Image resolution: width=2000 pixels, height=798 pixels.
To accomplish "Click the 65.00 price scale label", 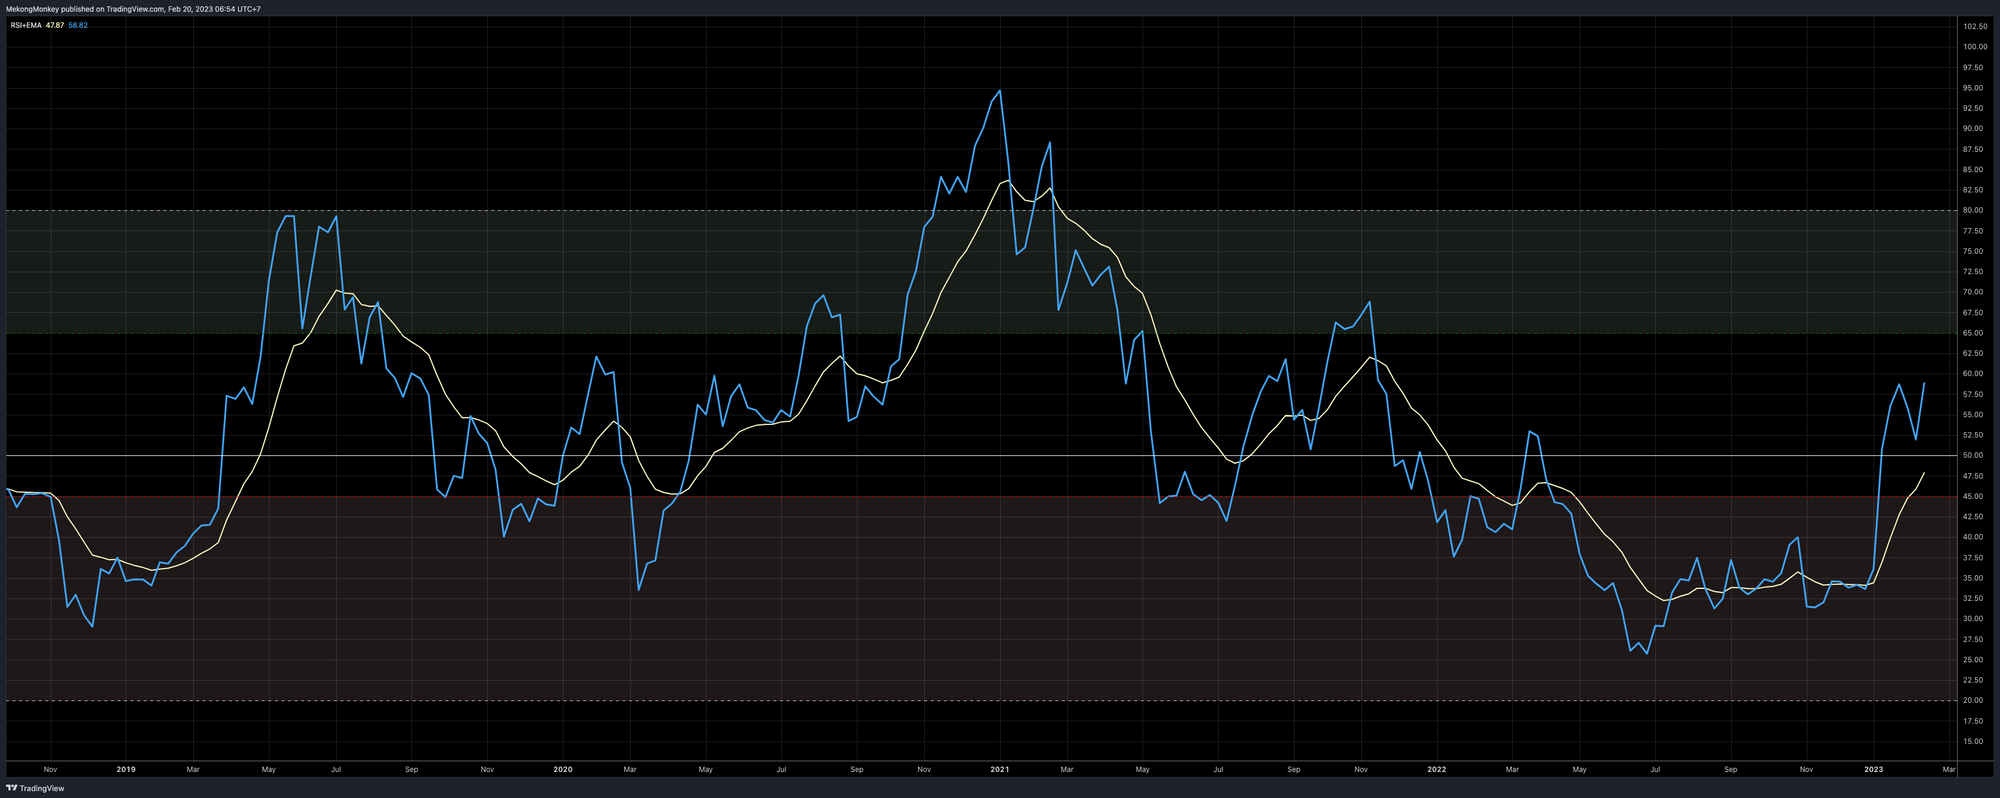I will click(x=1974, y=333).
